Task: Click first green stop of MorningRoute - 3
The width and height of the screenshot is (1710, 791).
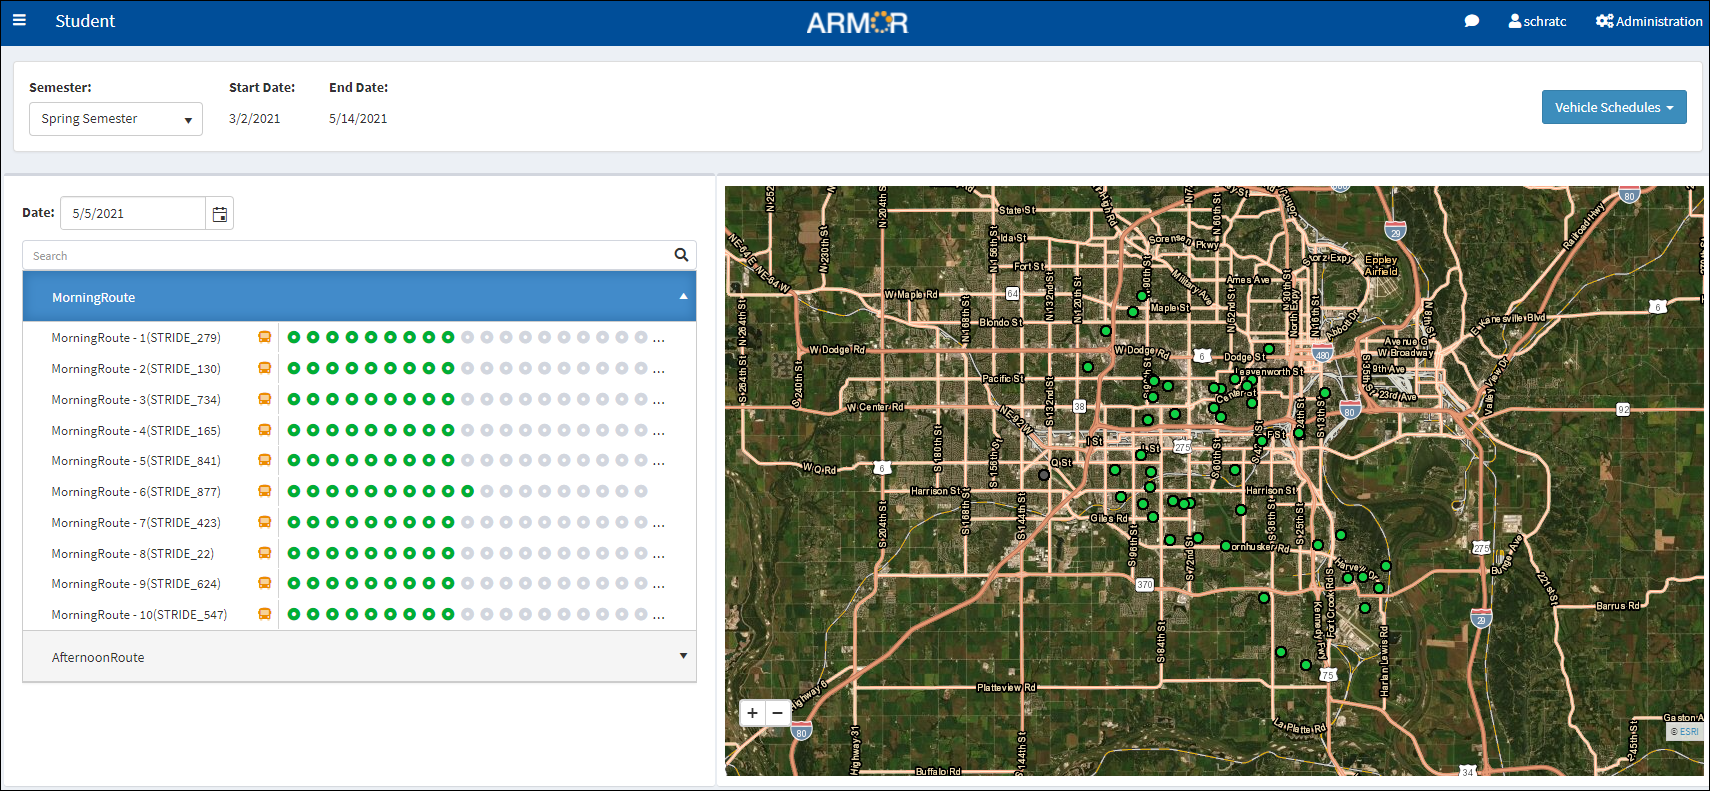Action: tap(294, 399)
